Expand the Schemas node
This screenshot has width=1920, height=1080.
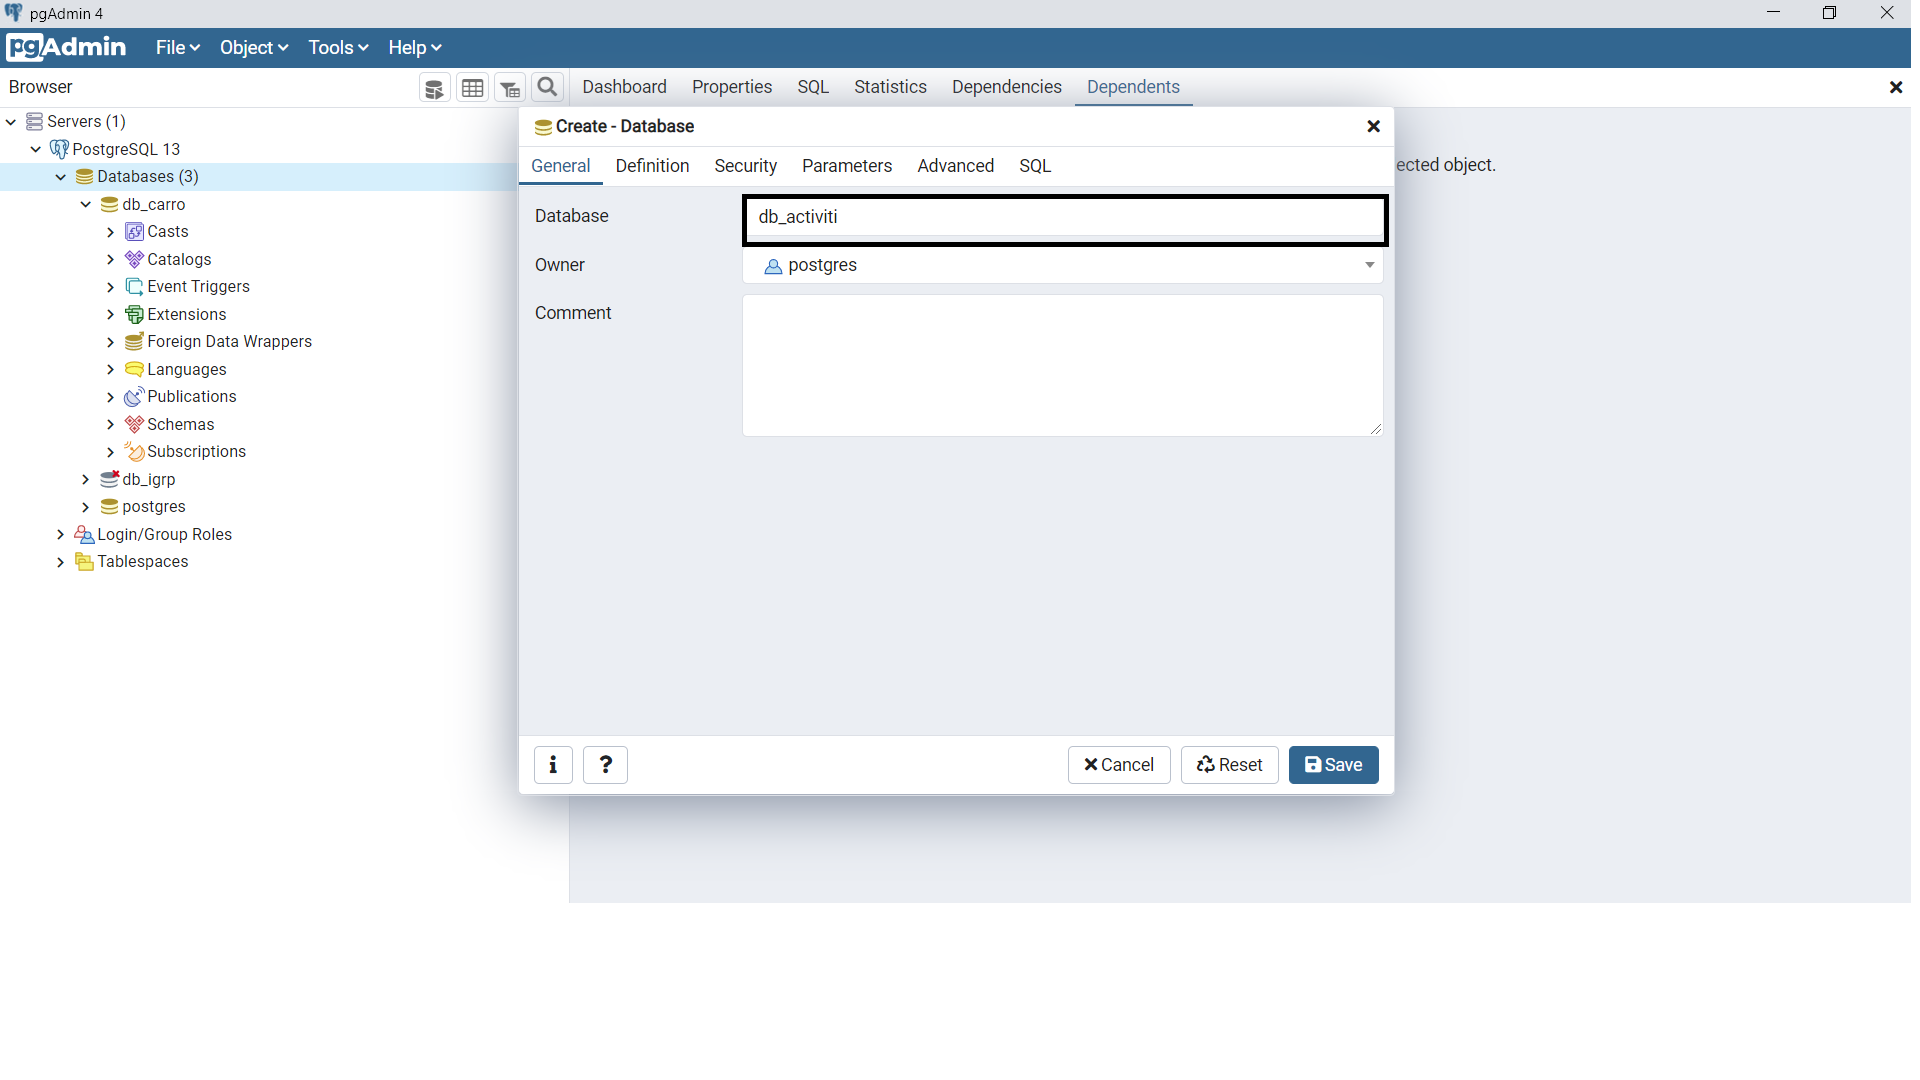coord(111,424)
